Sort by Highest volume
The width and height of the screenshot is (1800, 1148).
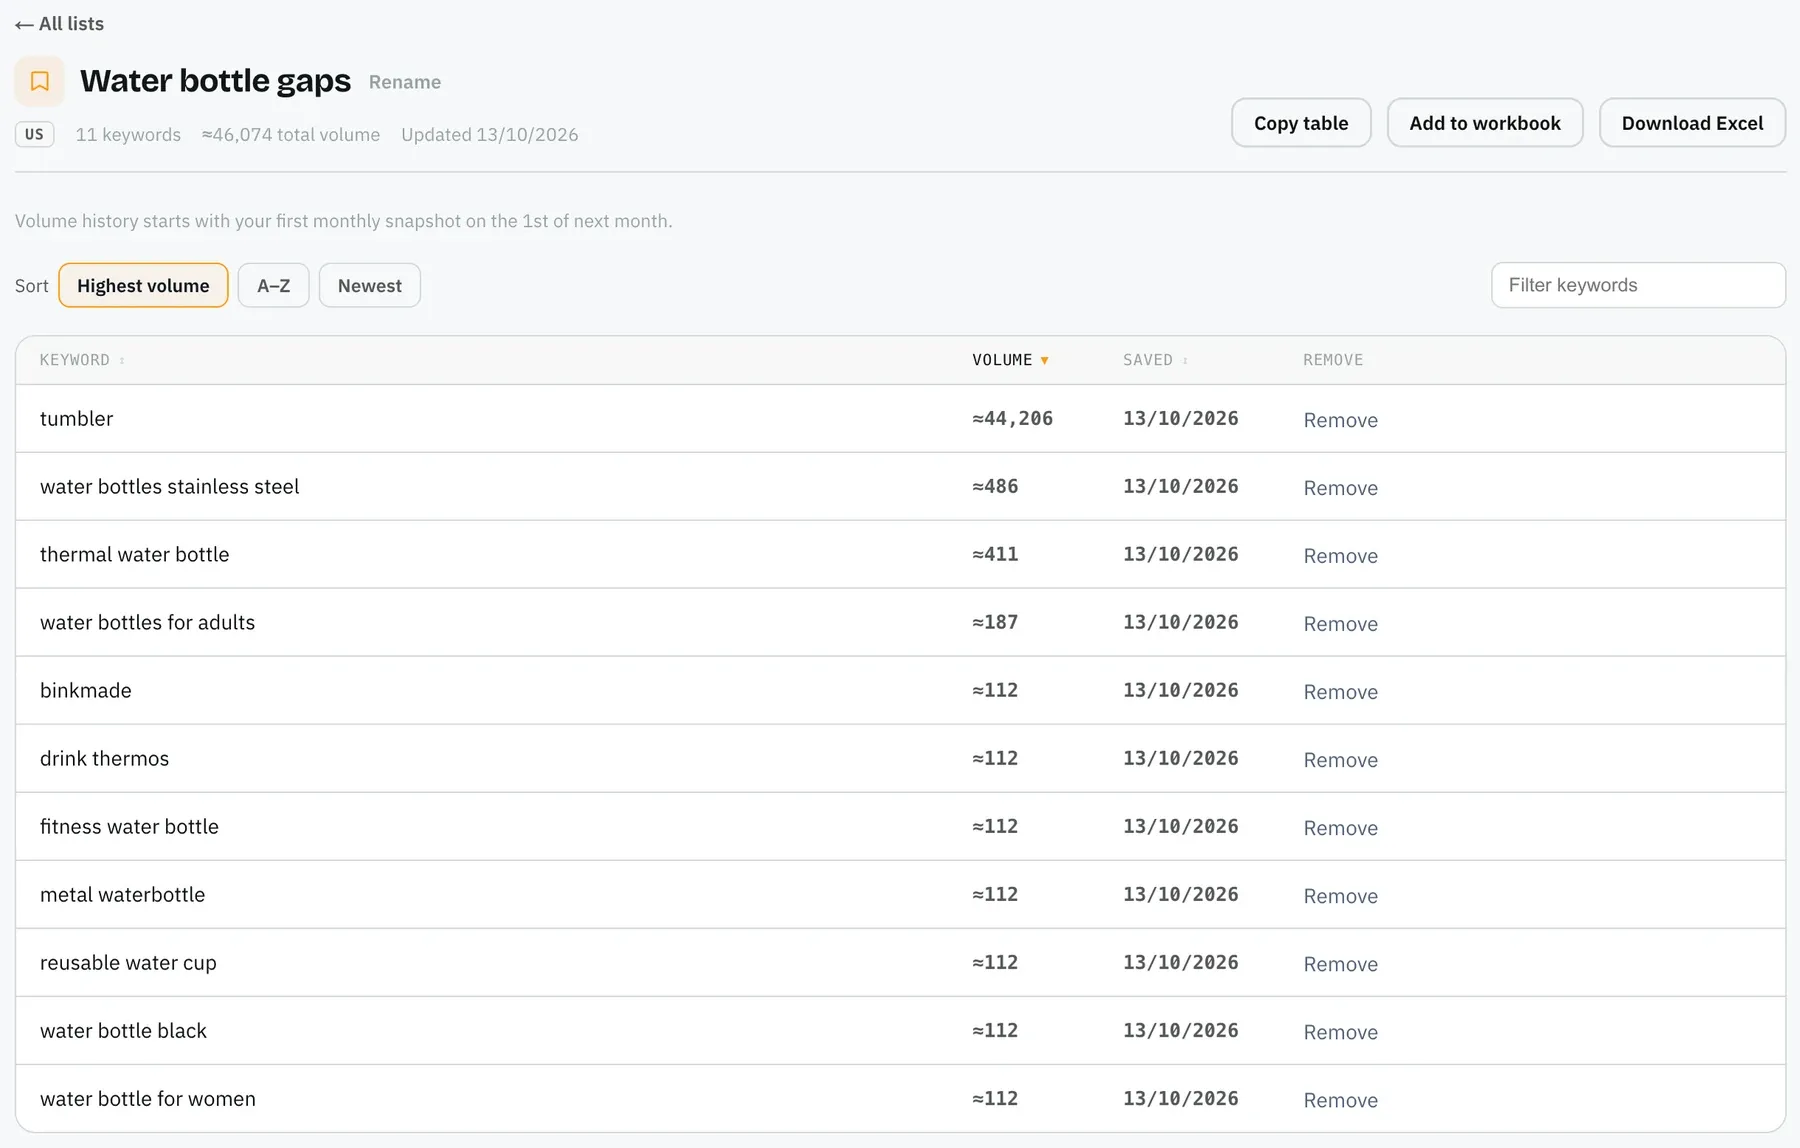pos(143,286)
